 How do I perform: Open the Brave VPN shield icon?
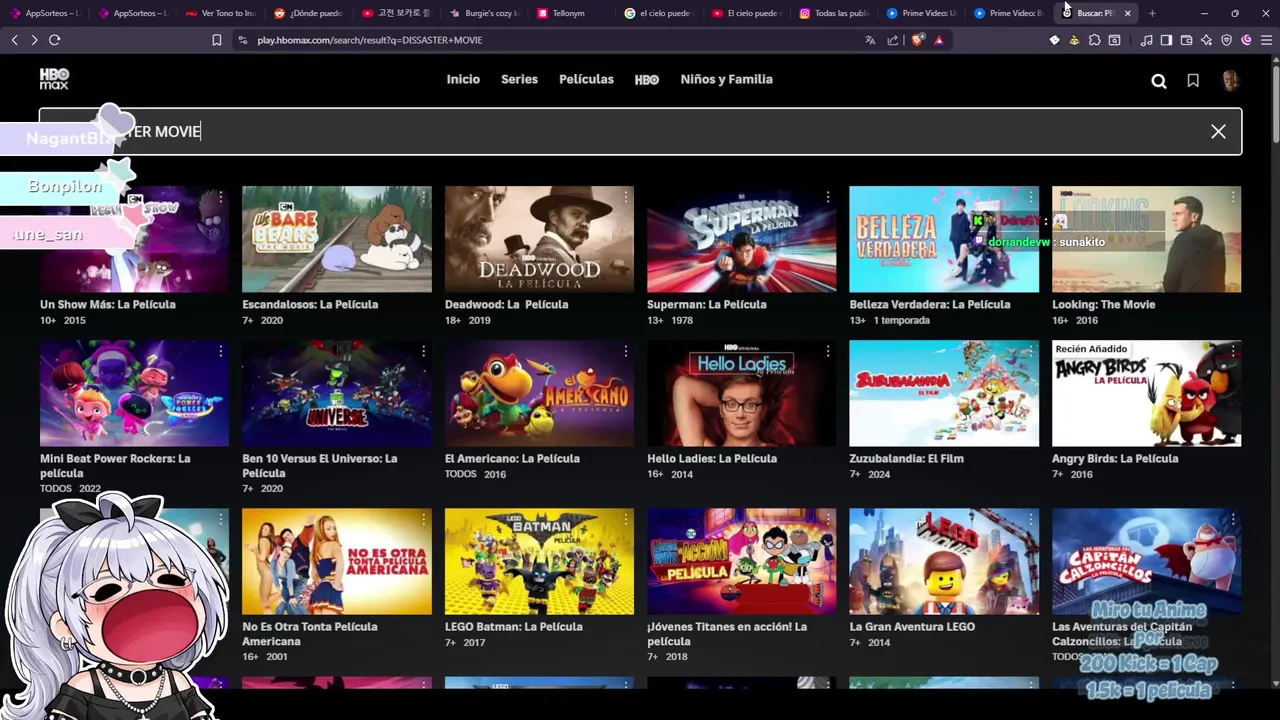pos(1226,40)
